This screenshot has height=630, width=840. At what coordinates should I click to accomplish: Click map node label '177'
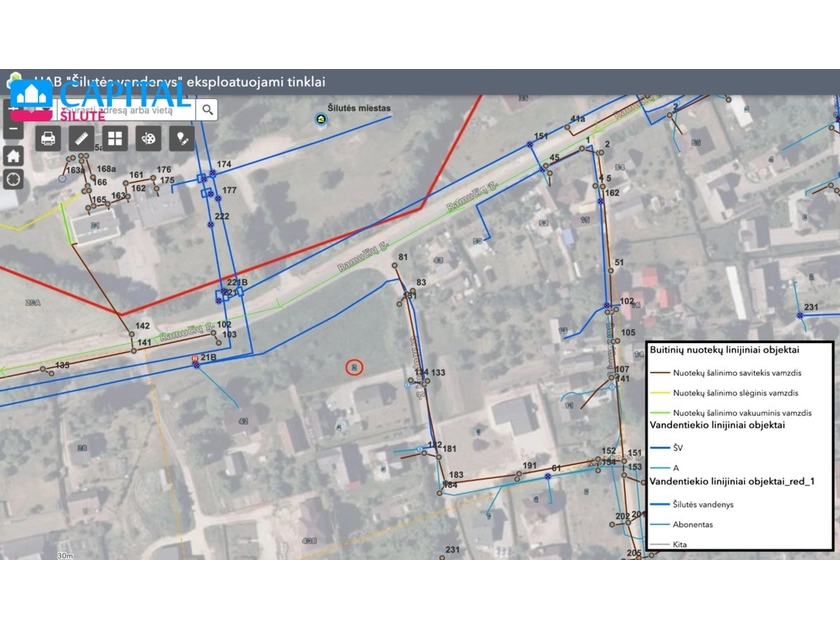coord(229,190)
